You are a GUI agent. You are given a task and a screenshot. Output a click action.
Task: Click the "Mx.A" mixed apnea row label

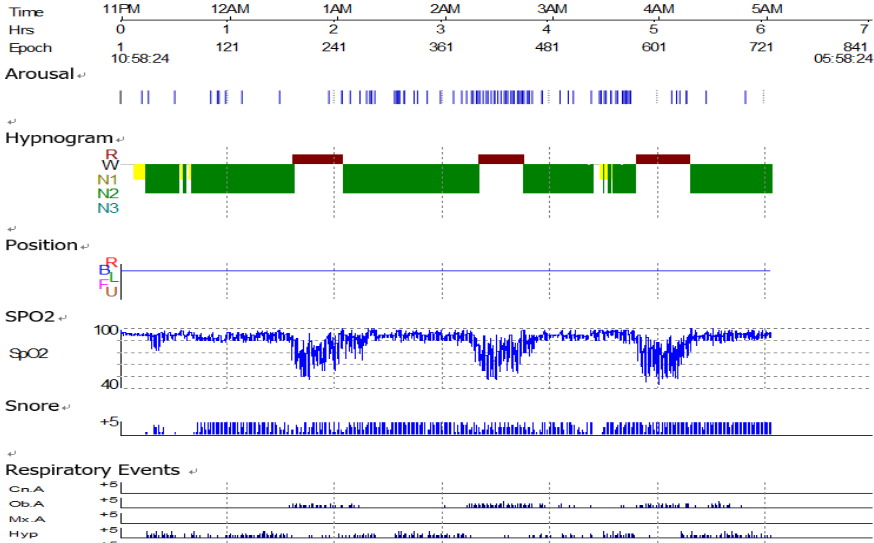point(27,520)
